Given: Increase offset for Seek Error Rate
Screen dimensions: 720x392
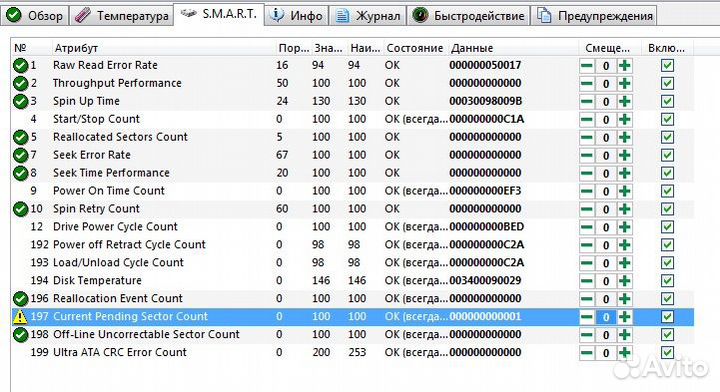Looking at the screenshot, I should 624,155.
